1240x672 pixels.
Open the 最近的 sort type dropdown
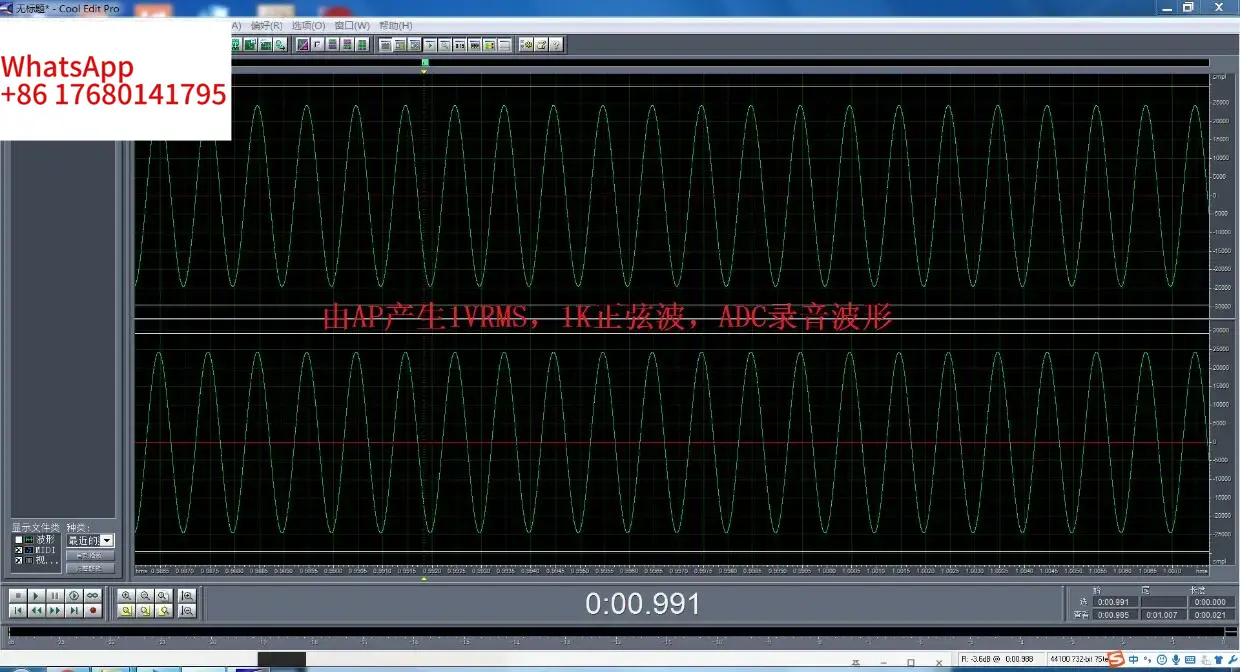pyautogui.click(x=90, y=540)
